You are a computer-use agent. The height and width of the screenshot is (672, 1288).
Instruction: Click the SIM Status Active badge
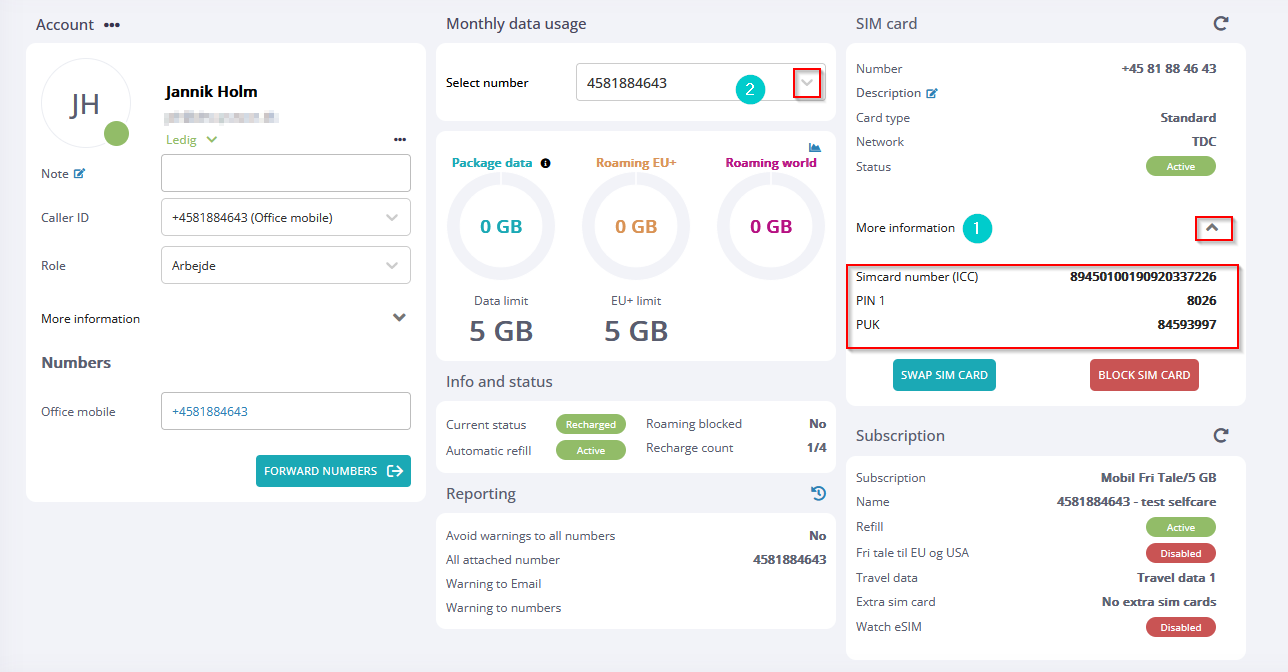[1181, 166]
